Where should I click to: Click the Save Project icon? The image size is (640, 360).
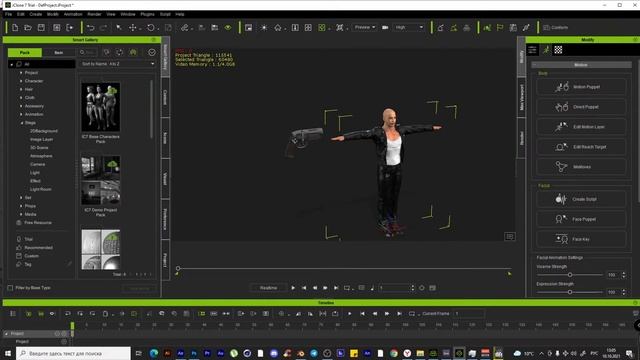[41, 27]
